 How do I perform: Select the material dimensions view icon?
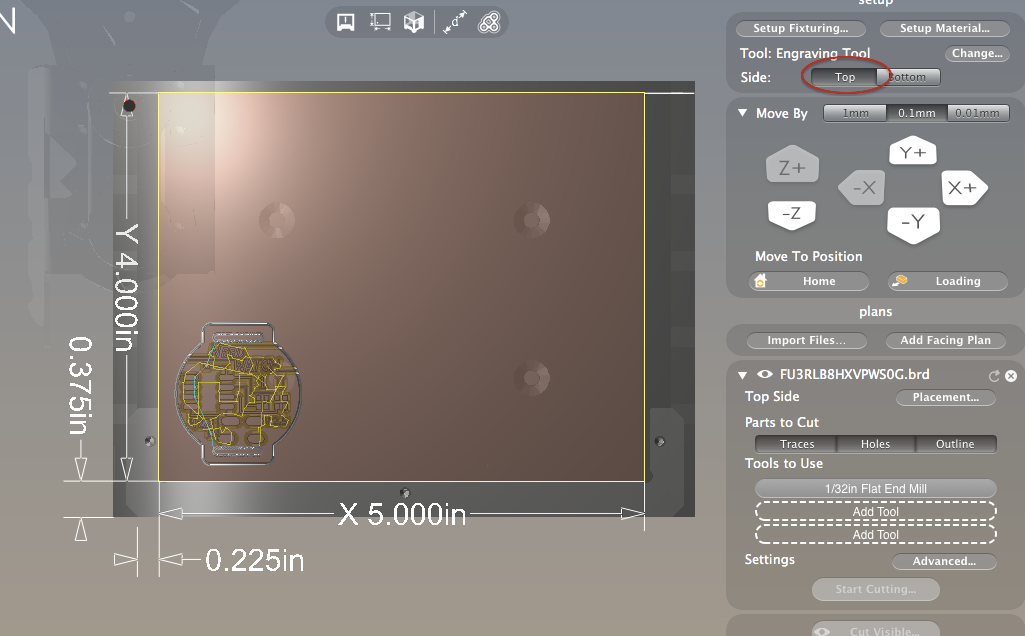tap(380, 21)
